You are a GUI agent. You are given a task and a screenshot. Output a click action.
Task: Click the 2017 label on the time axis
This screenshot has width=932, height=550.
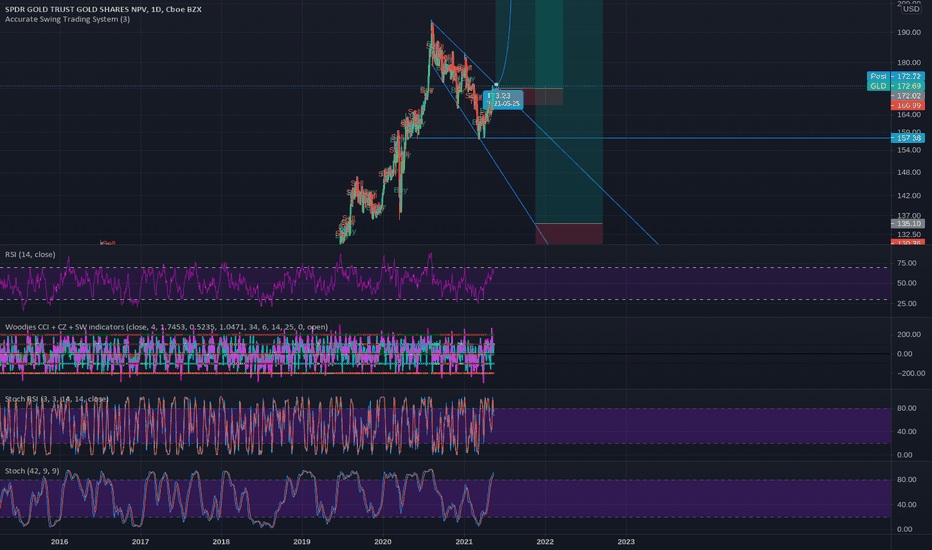pyautogui.click(x=140, y=542)
